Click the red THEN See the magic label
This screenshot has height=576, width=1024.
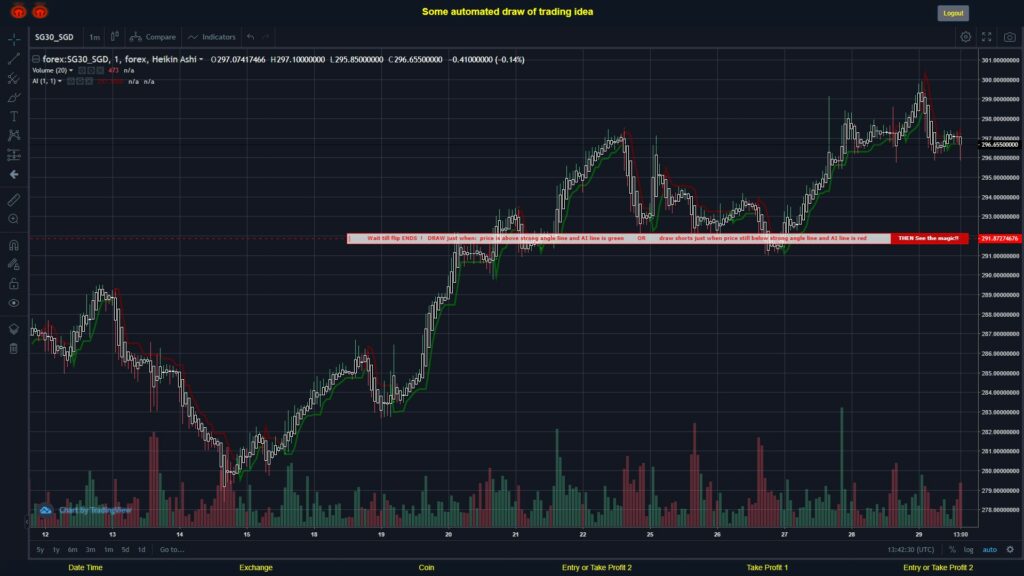click(929, 238)
